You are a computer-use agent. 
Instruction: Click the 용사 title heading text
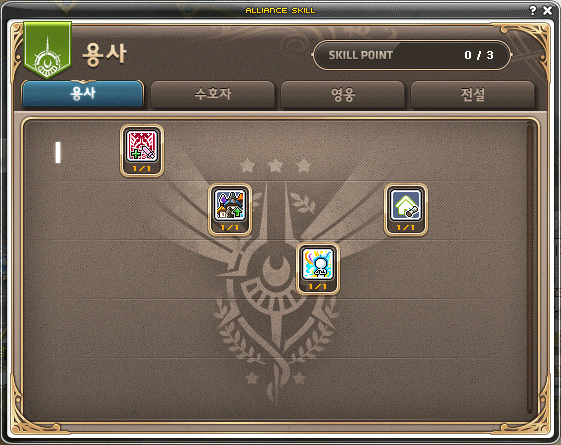tap(104, 54)
